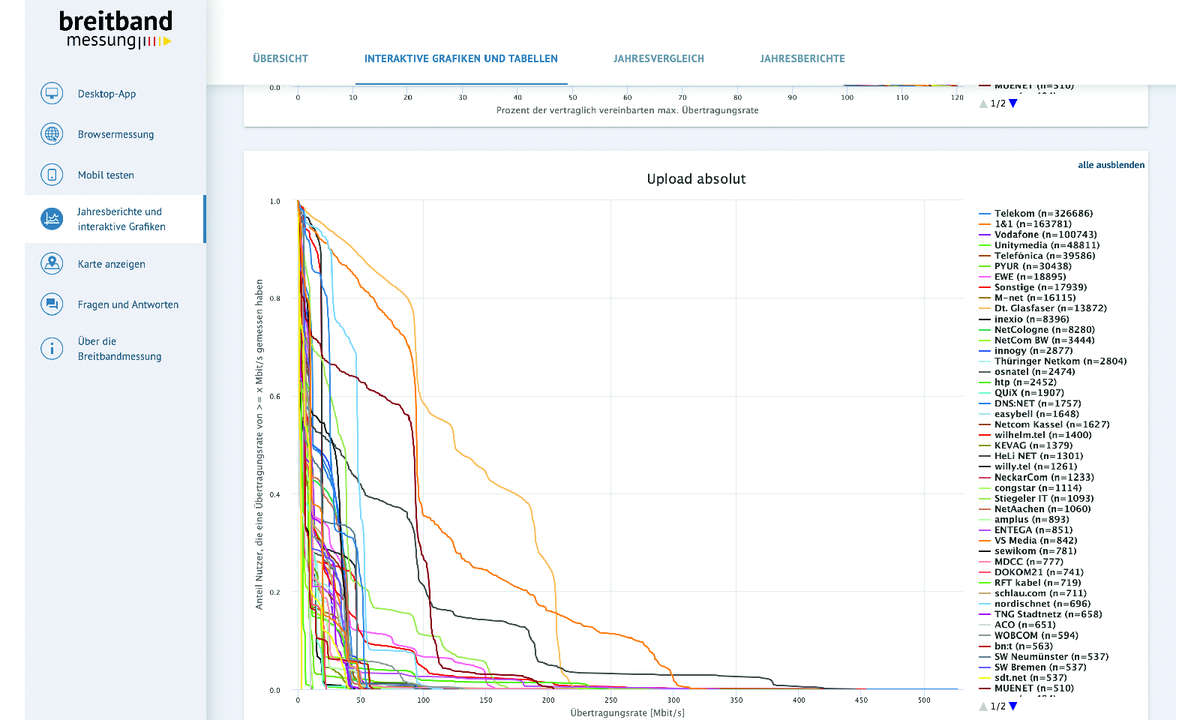Image resolution: width=1200 pixels, height=720 pixels.
Task: Open Fragen und Antworten sidebar link
Action: [x=128, y=304]
